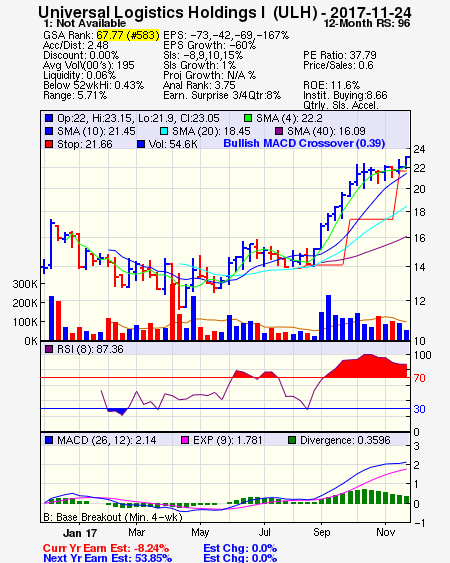Click Below 52wkHi: 0.43% entry

pyautogui.click(x=93, y=85)
